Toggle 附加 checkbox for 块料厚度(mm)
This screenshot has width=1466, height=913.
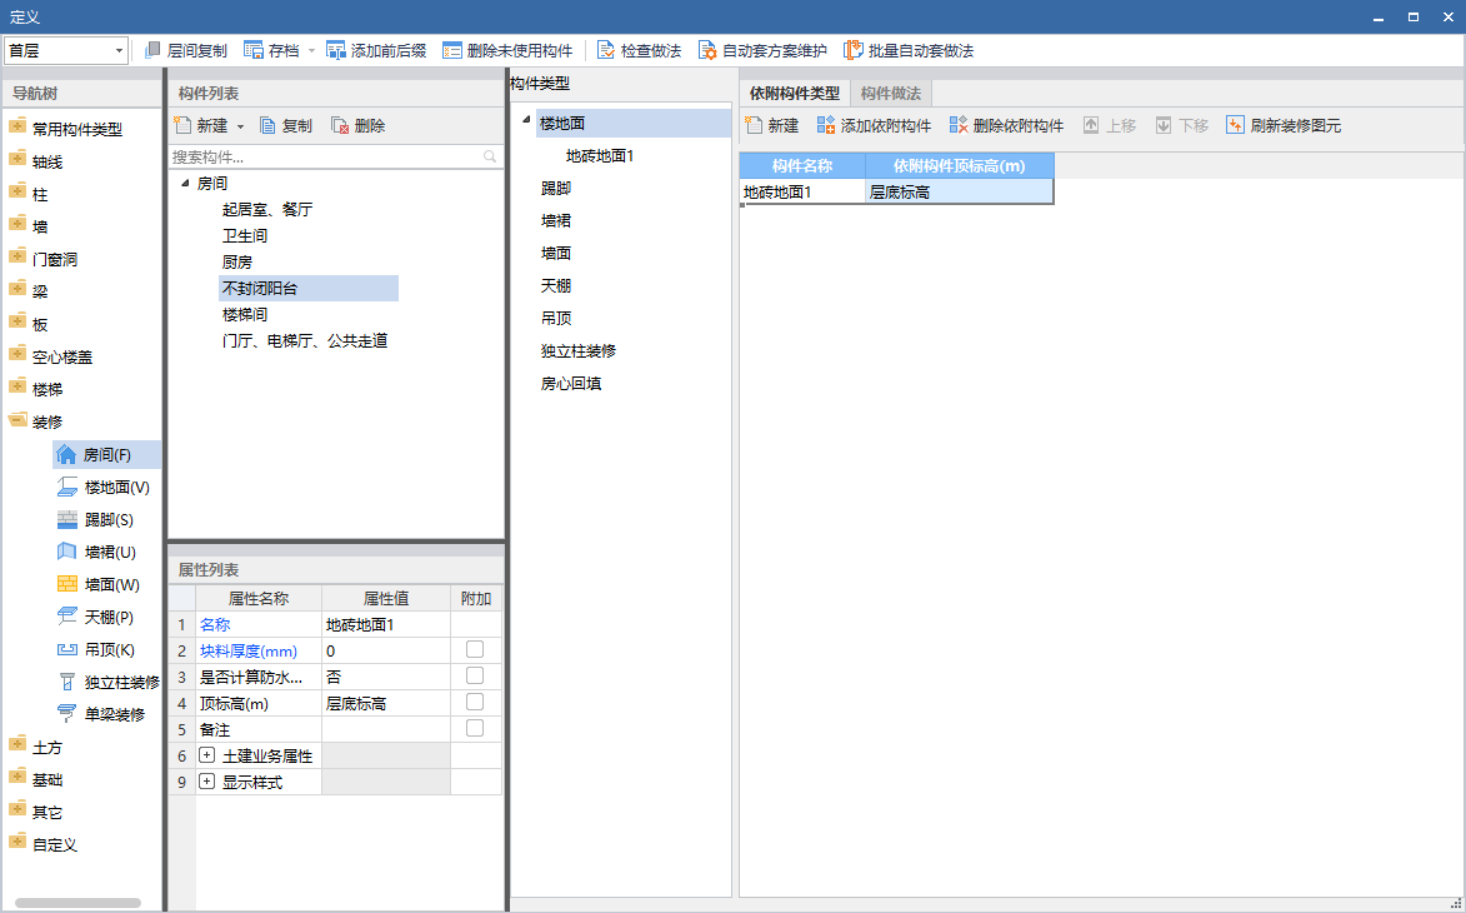click(x=475, y=650)
